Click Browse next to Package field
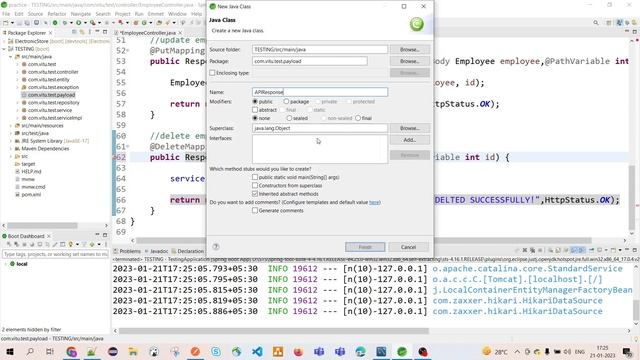 [409, 61]
